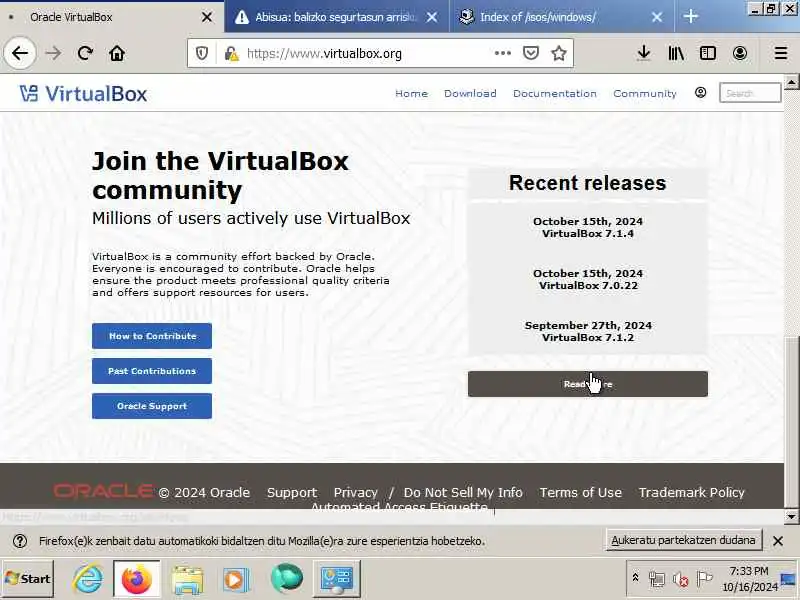Click the VirtualBox 7.1.4 release entry
The image size is (800, 600).
[x=588, y=228]
